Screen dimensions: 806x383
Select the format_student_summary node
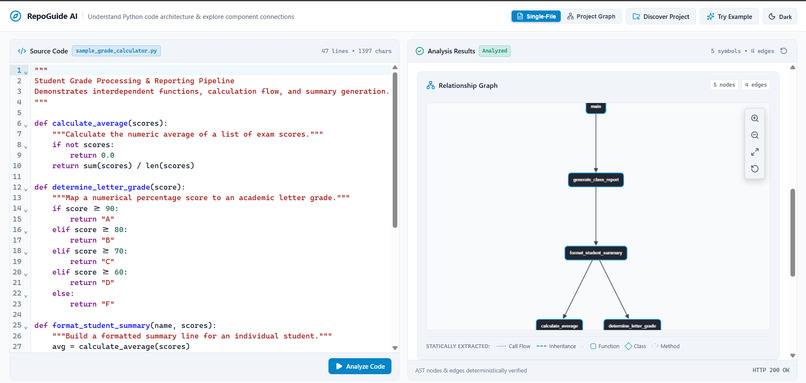point(596,253)
